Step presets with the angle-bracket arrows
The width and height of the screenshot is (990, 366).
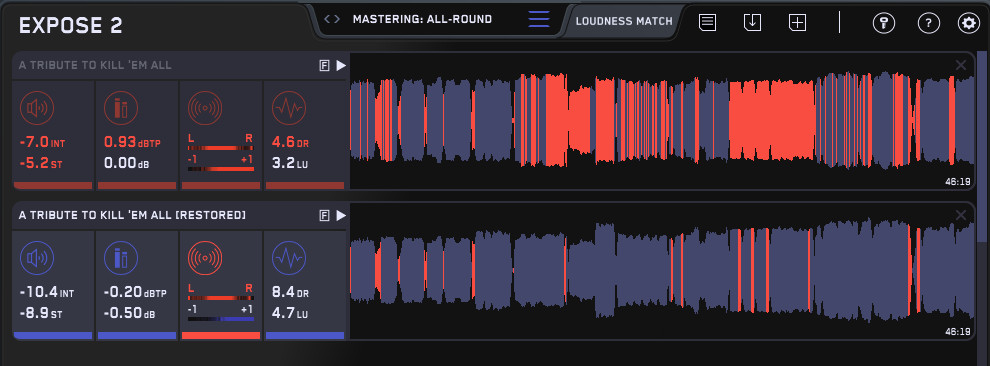click(x=331, y=19)
